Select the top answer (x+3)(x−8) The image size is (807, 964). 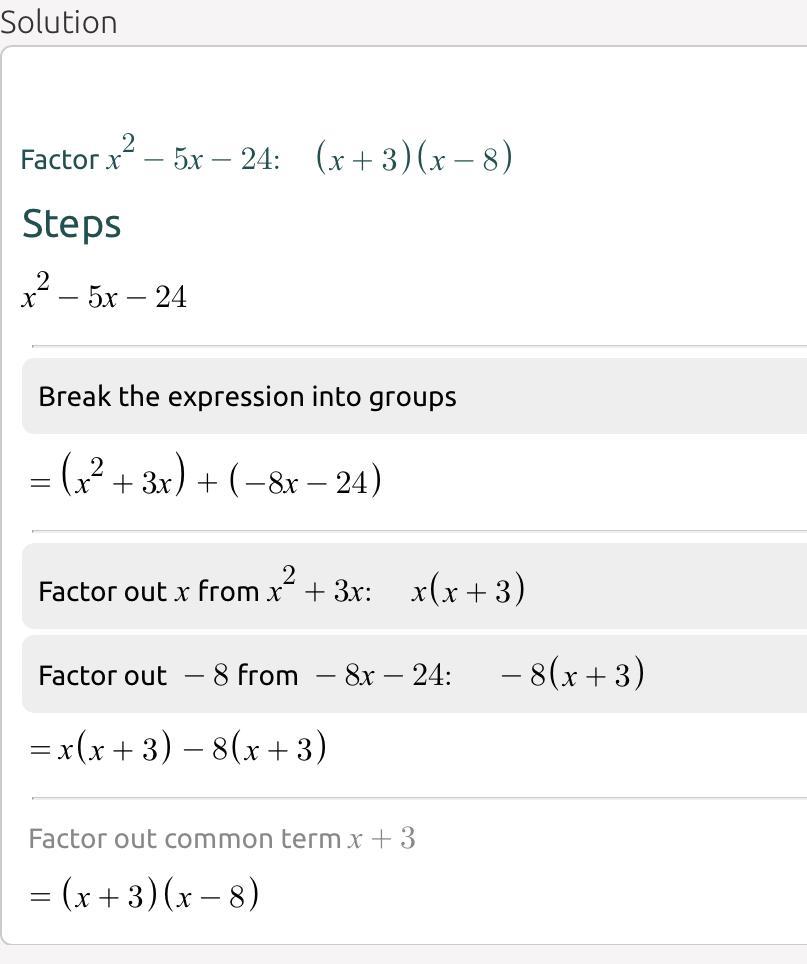point(414,158)
